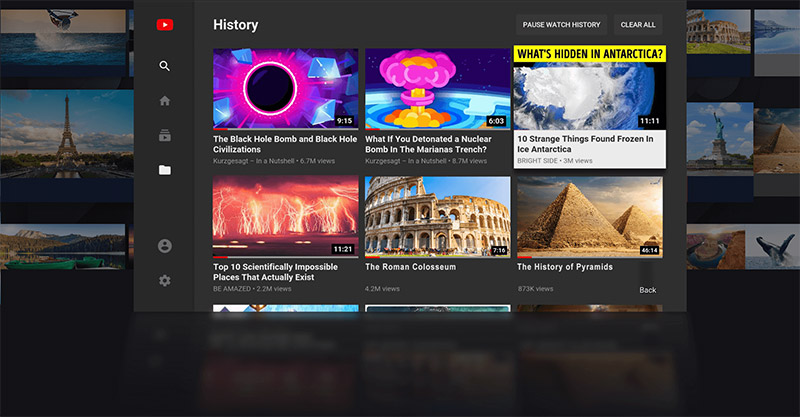
Task: Click the Black Hole Bomb video title
Action: (285, 144)
